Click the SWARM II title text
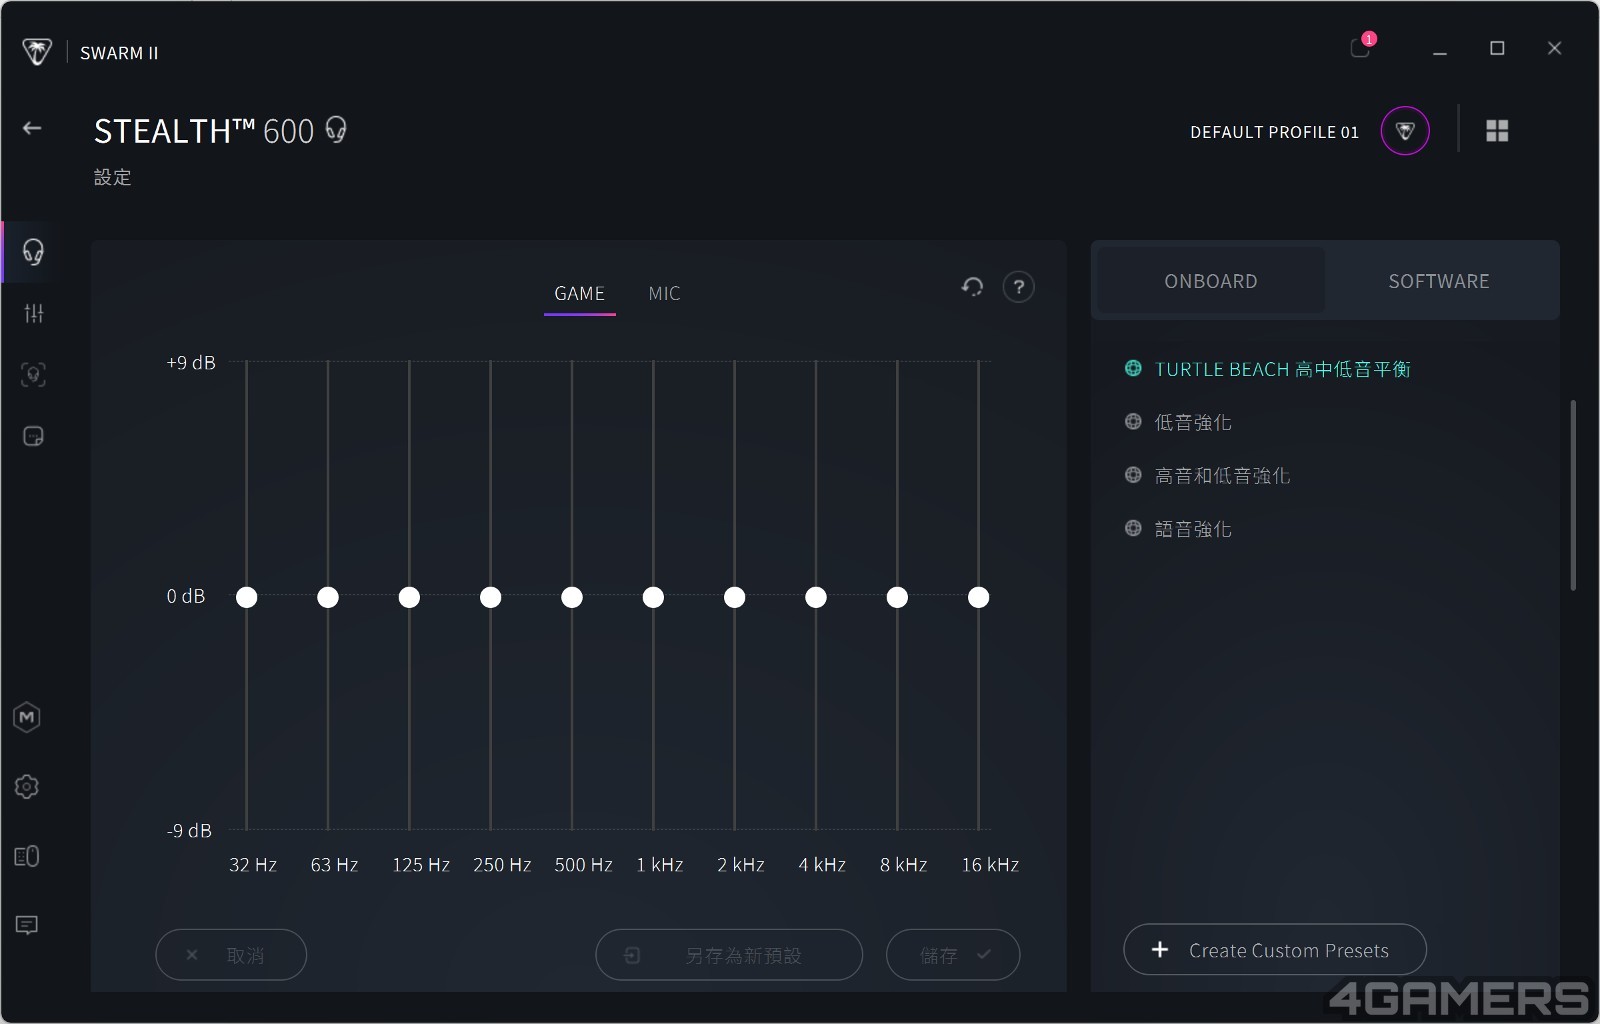 click(119, 53)
